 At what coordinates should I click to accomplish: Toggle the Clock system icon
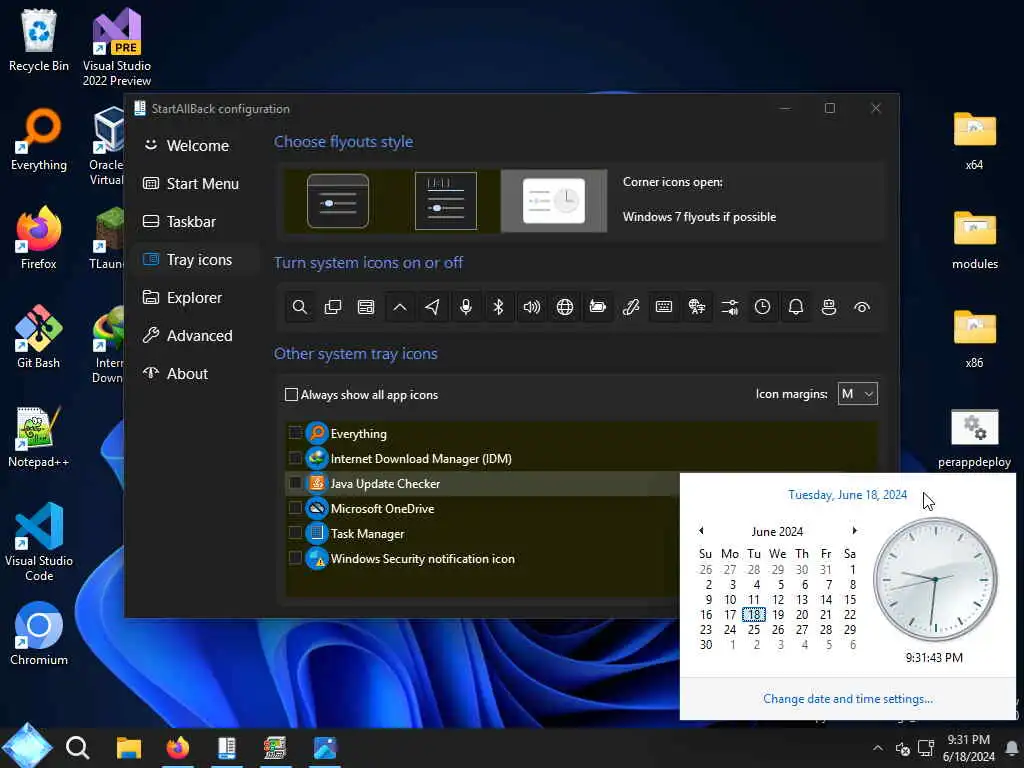[763, 307]
